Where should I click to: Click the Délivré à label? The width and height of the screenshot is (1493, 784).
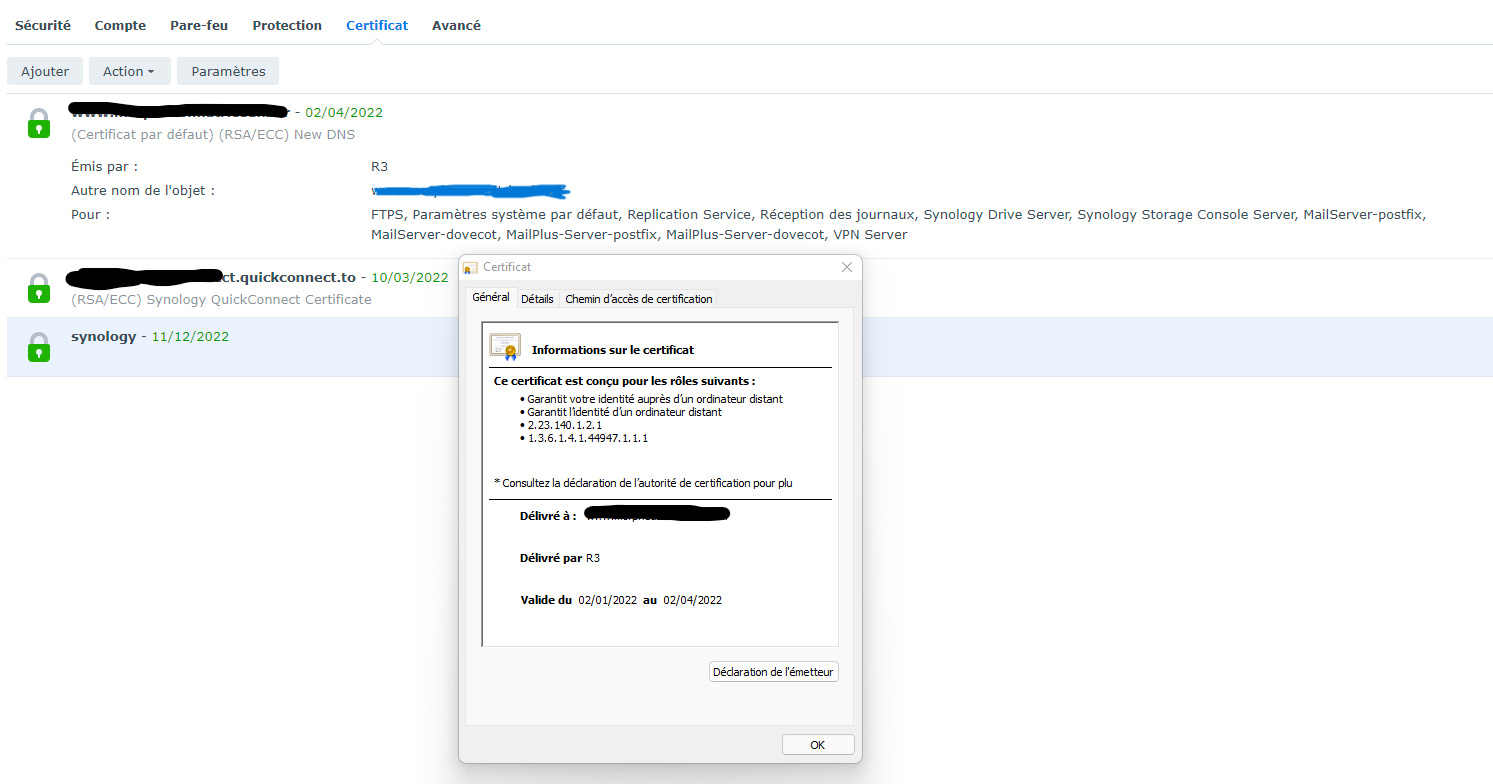[548, 516]
